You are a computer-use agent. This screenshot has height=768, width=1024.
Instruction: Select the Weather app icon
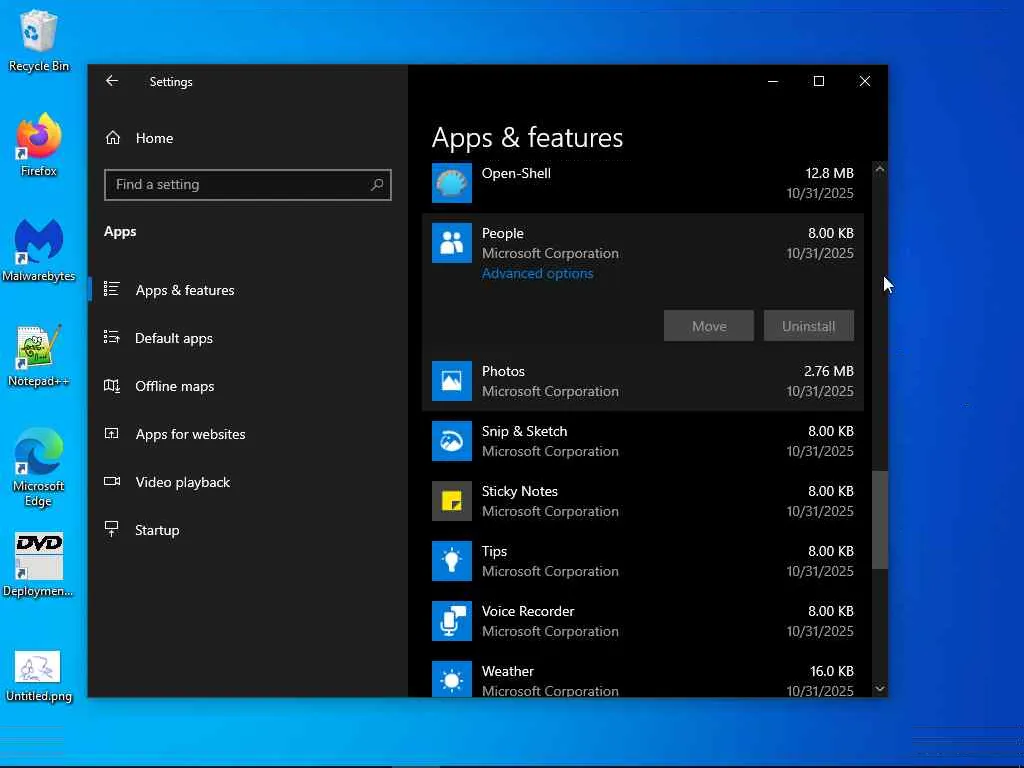pos(452,679)
